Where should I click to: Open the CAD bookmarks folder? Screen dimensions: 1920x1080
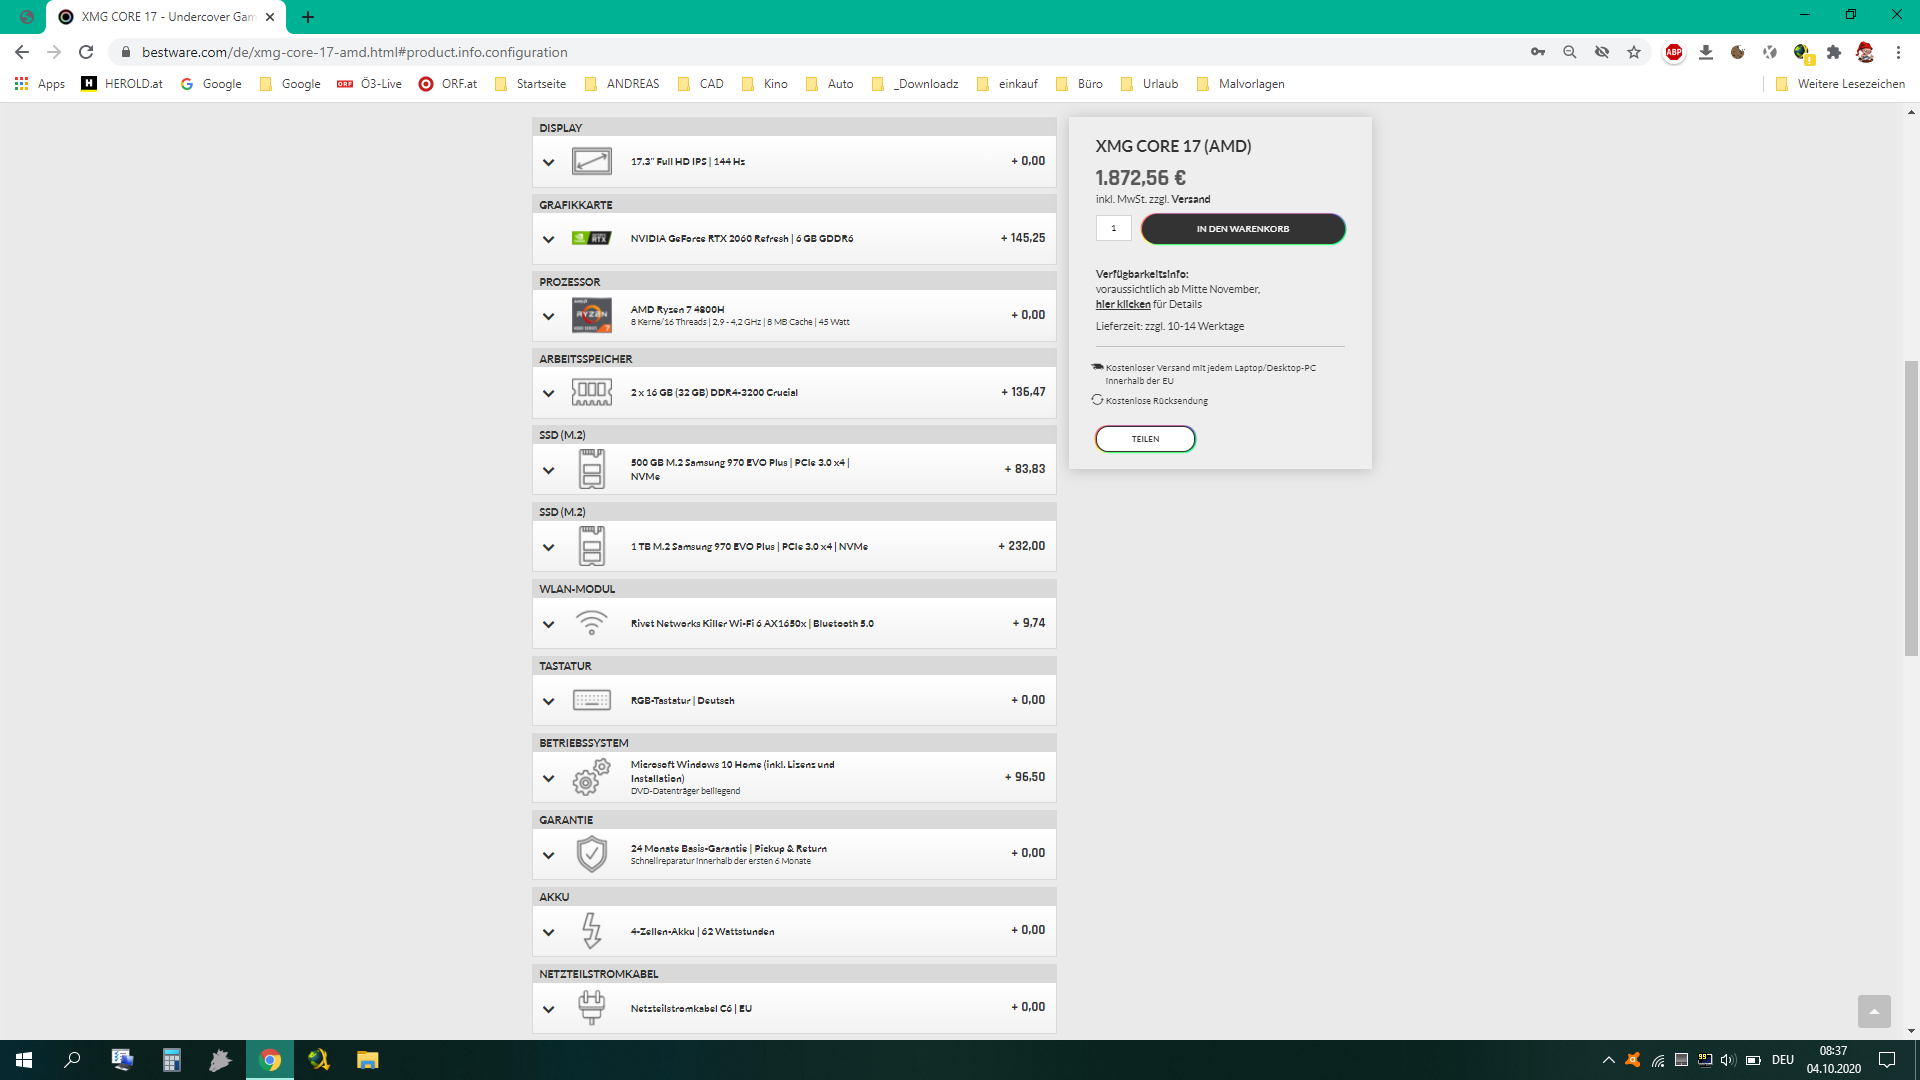click(x=700, y=84)
